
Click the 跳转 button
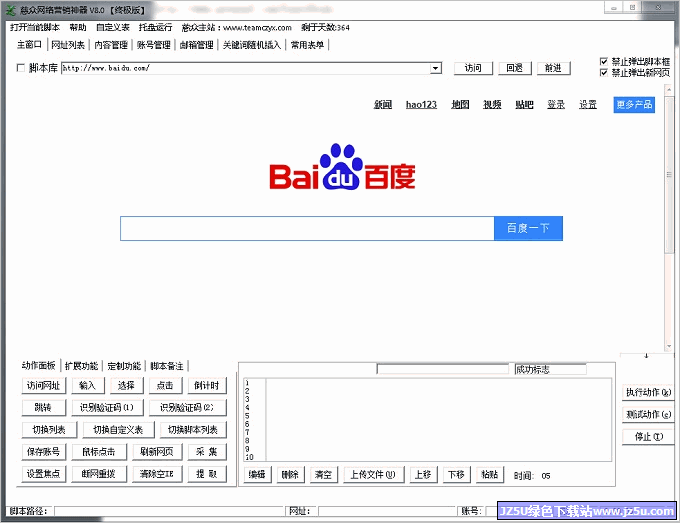point(43,408)
